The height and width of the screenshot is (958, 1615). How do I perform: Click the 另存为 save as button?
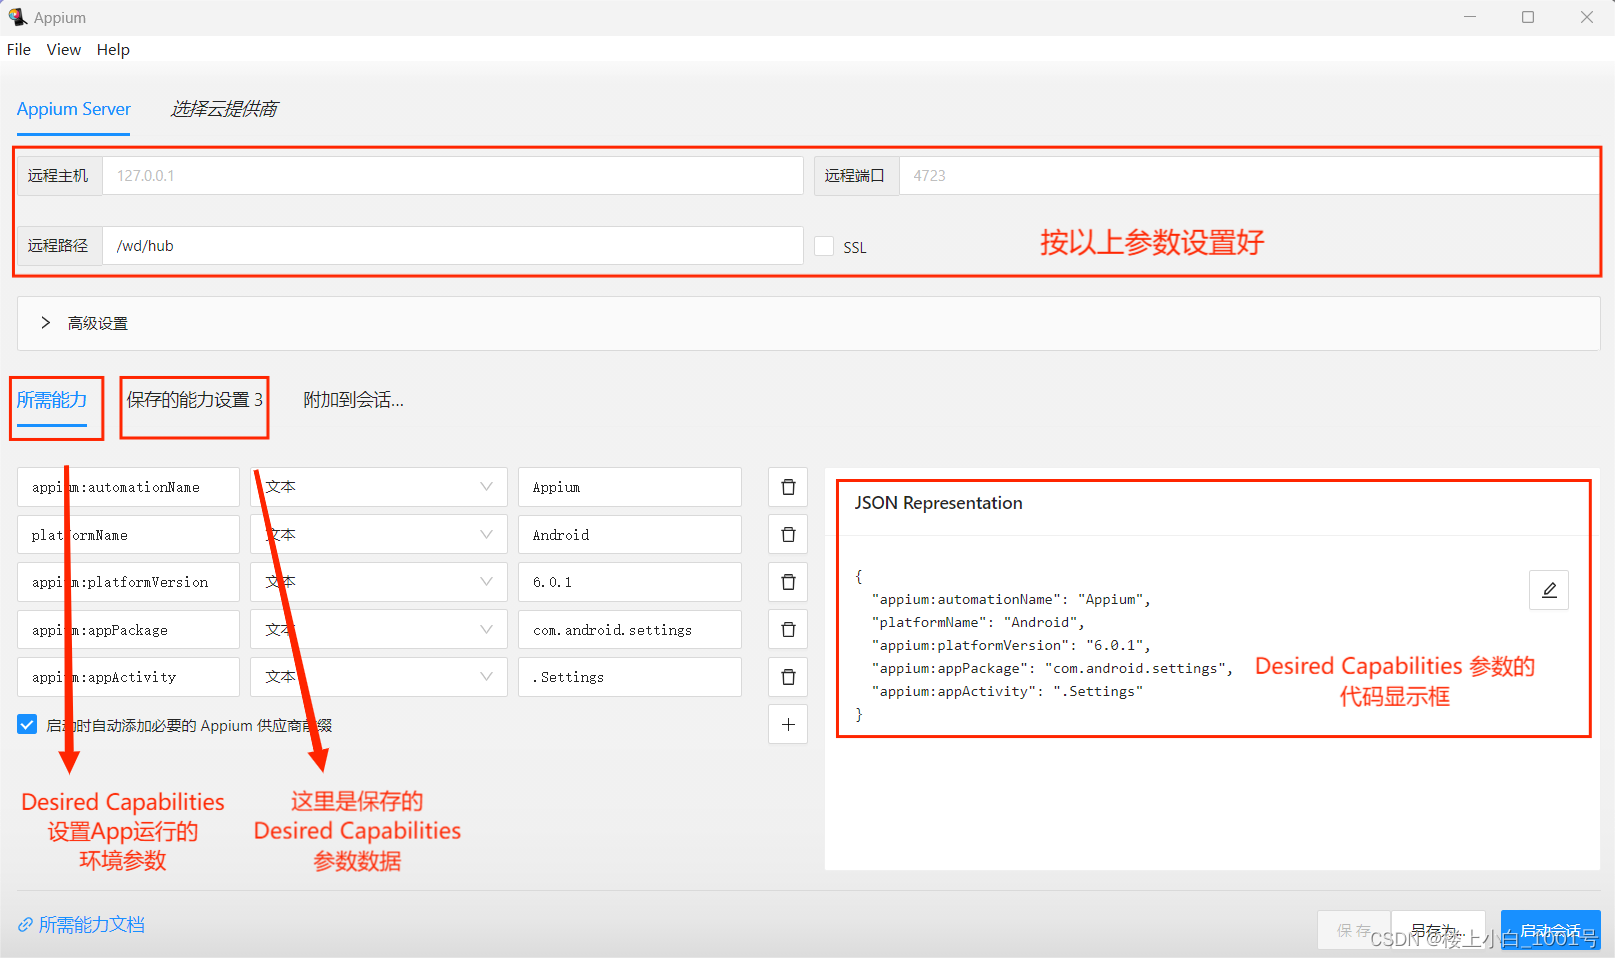coord(1436,930)
